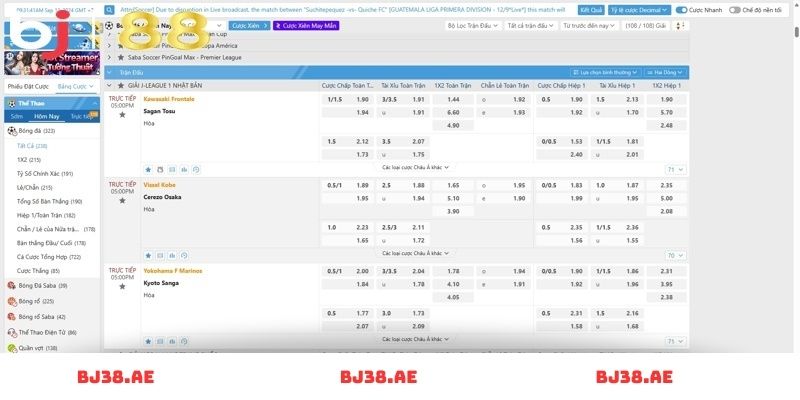Open statistics chart icon for Yokohama F Marinos match
800x400 pixels.
tap(172, 341)
